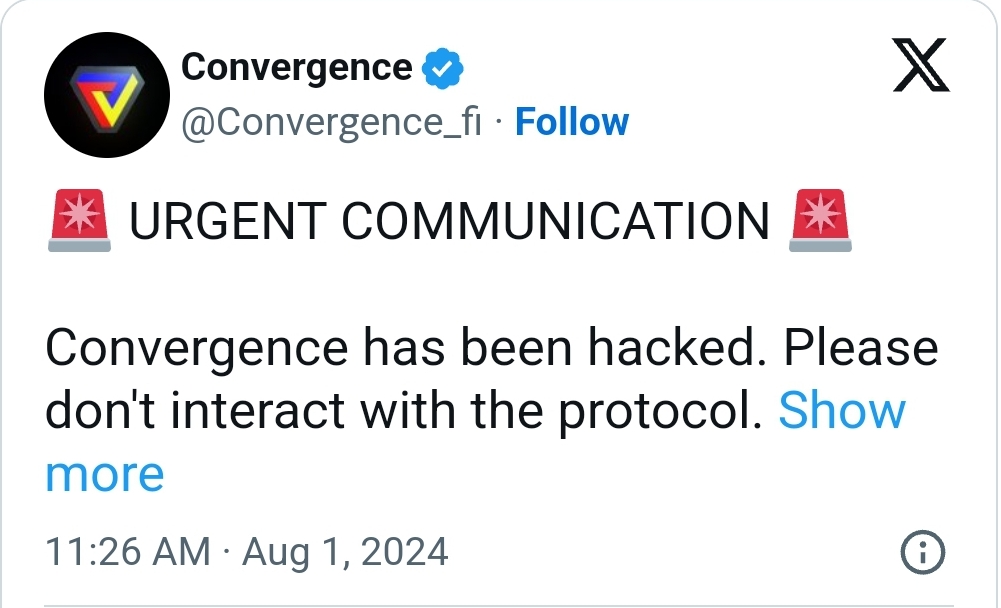The image size is (1001, 608).
Task: Open the X logo link
Action: (x=921, y=65)
